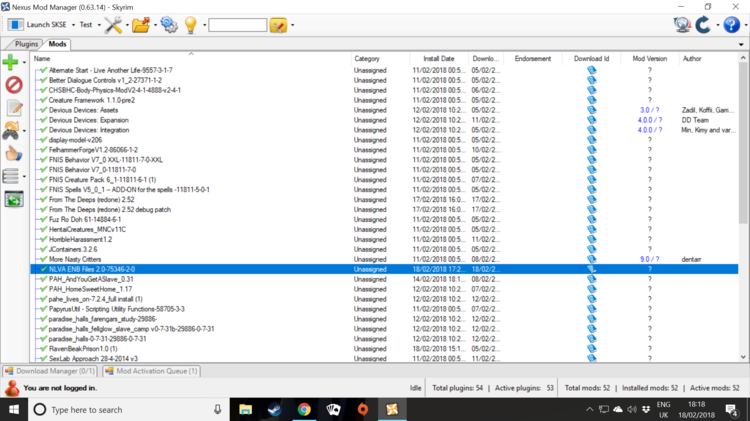750x421 pixels.
Task: Sort by Install Date column header
Action: coord(439,58)
